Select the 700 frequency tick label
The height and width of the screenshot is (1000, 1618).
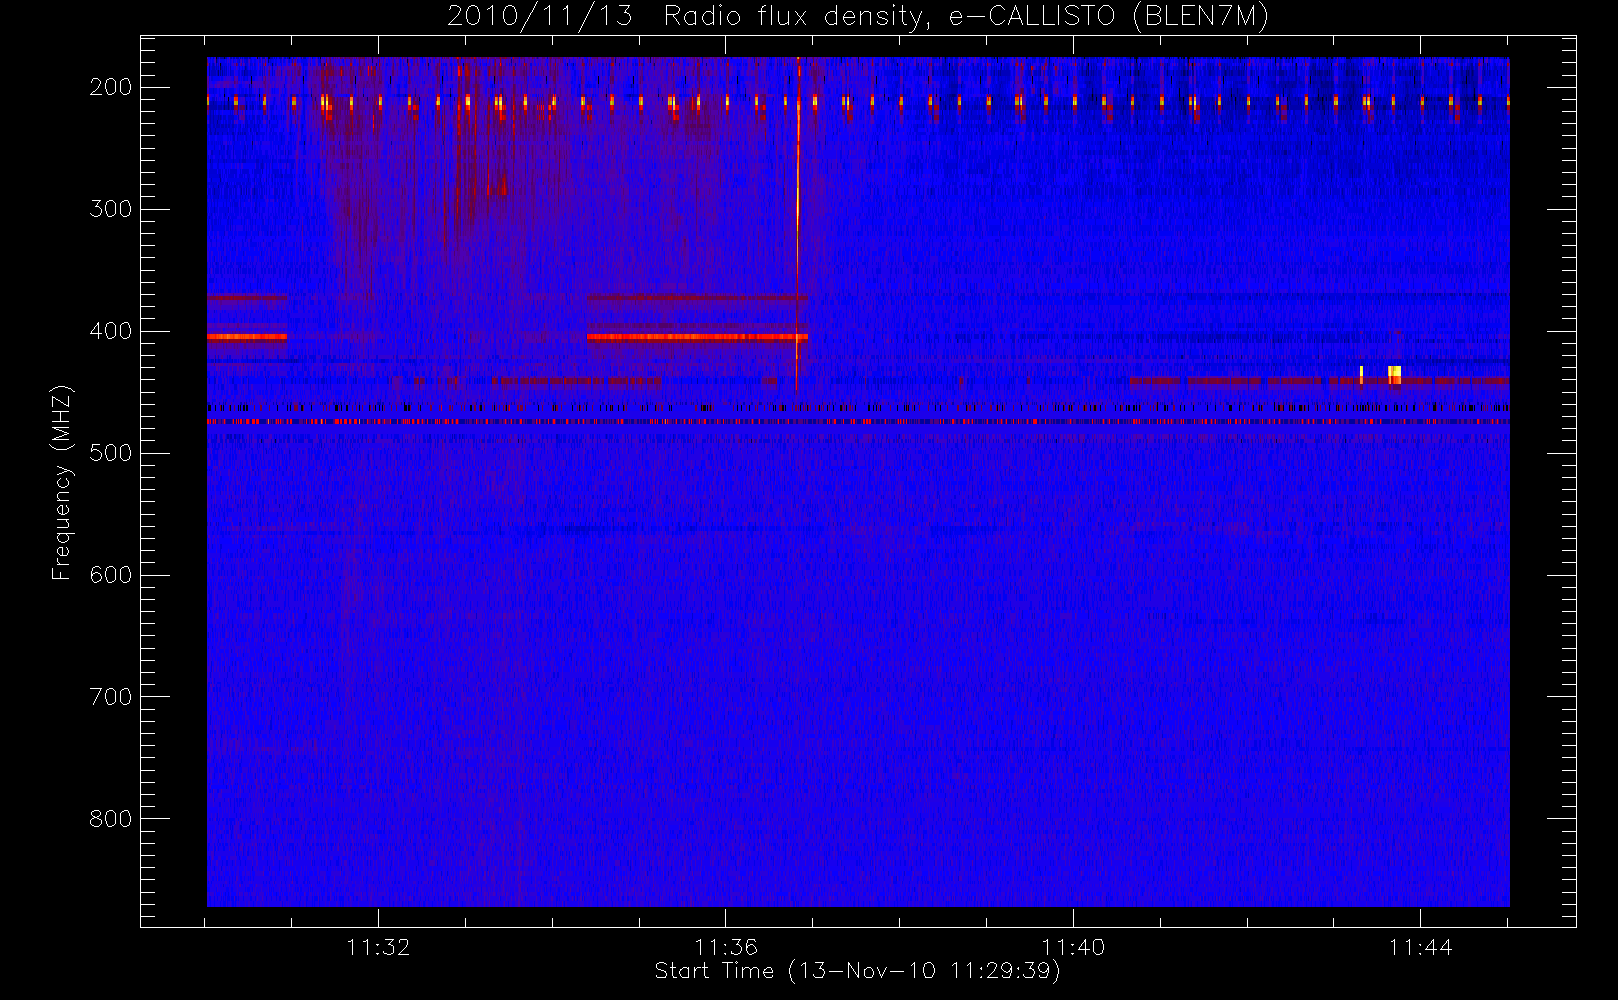click(111, 697)
